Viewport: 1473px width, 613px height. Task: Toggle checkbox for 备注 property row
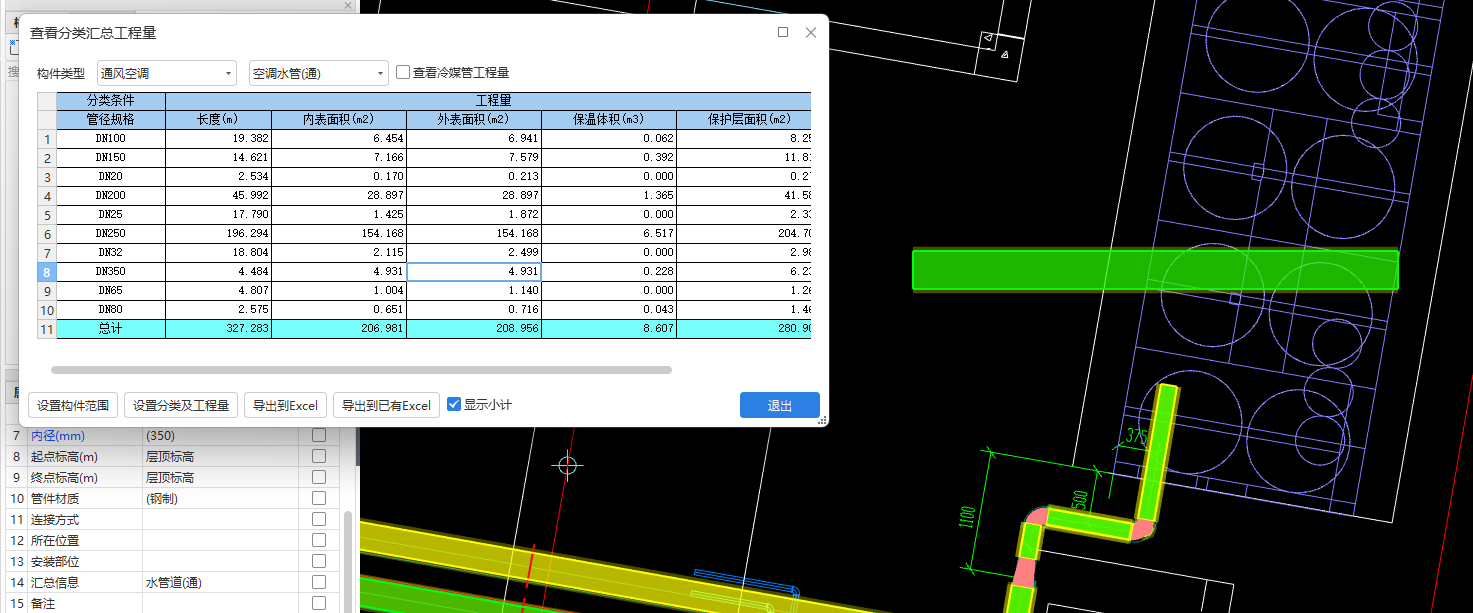coord(319,603)
